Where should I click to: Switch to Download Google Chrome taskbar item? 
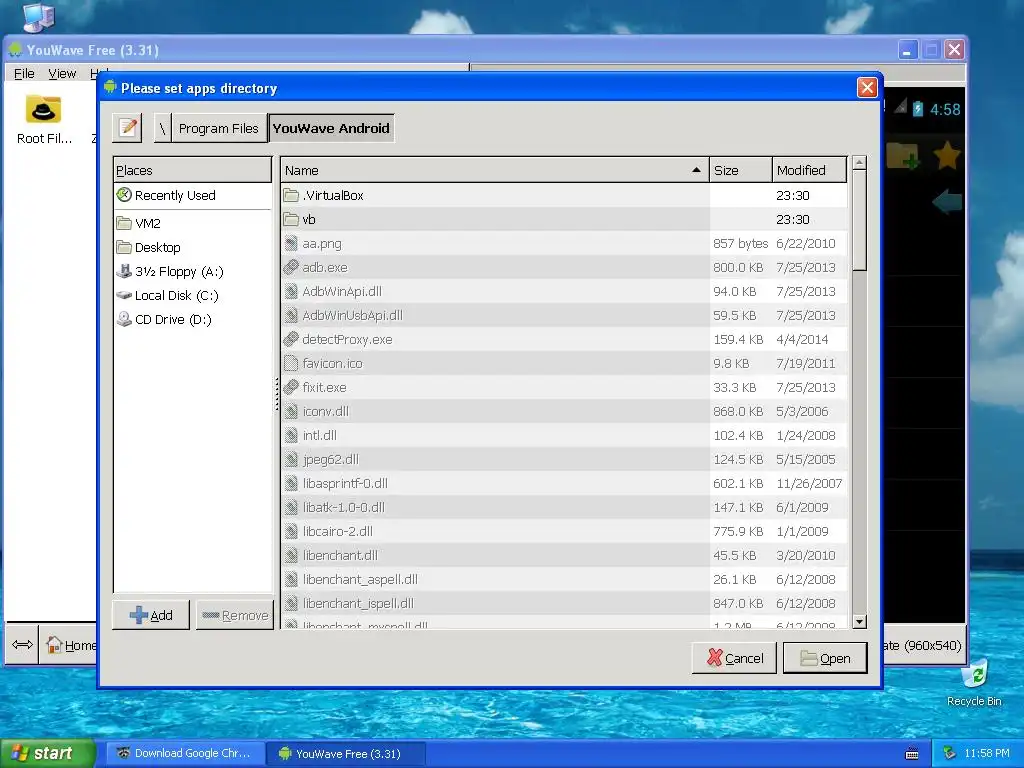tap(185, 753)
